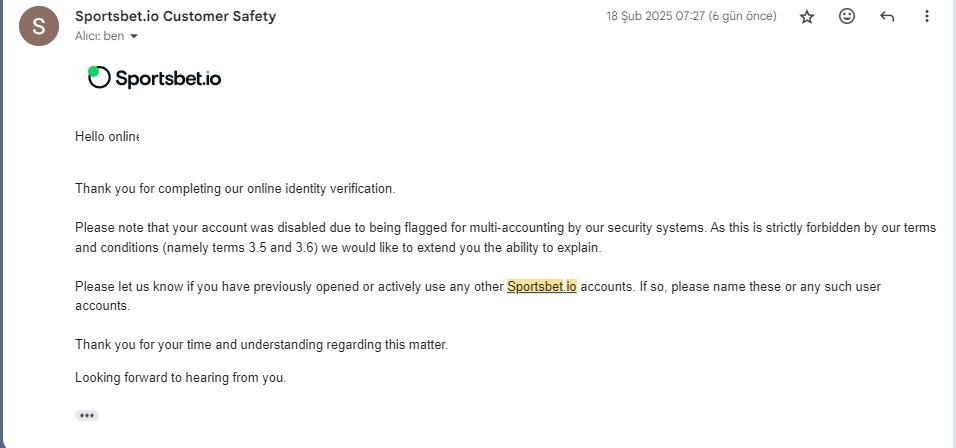Screen dimensions: 956x448
Task: Click the Sportsbet.io logo image
Action: click(x=155, y=77)
